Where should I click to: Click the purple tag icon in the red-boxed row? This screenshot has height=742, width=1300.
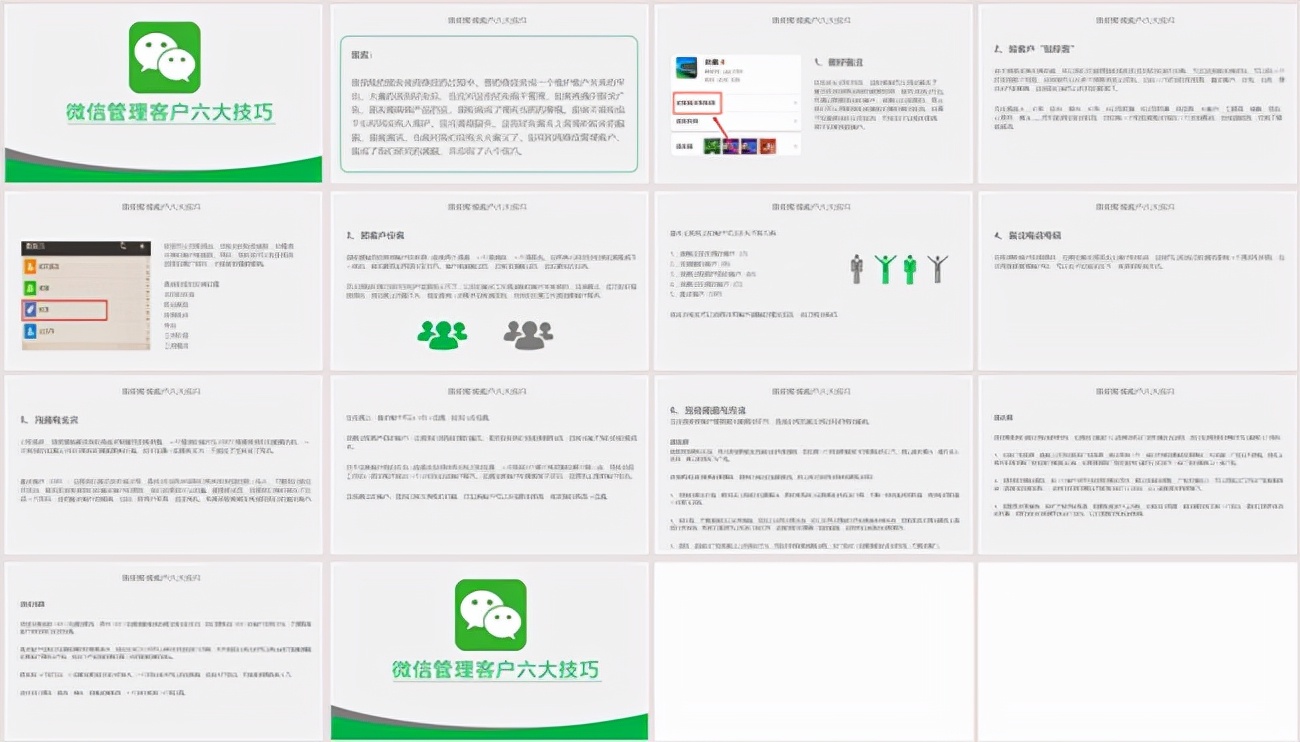30,310
